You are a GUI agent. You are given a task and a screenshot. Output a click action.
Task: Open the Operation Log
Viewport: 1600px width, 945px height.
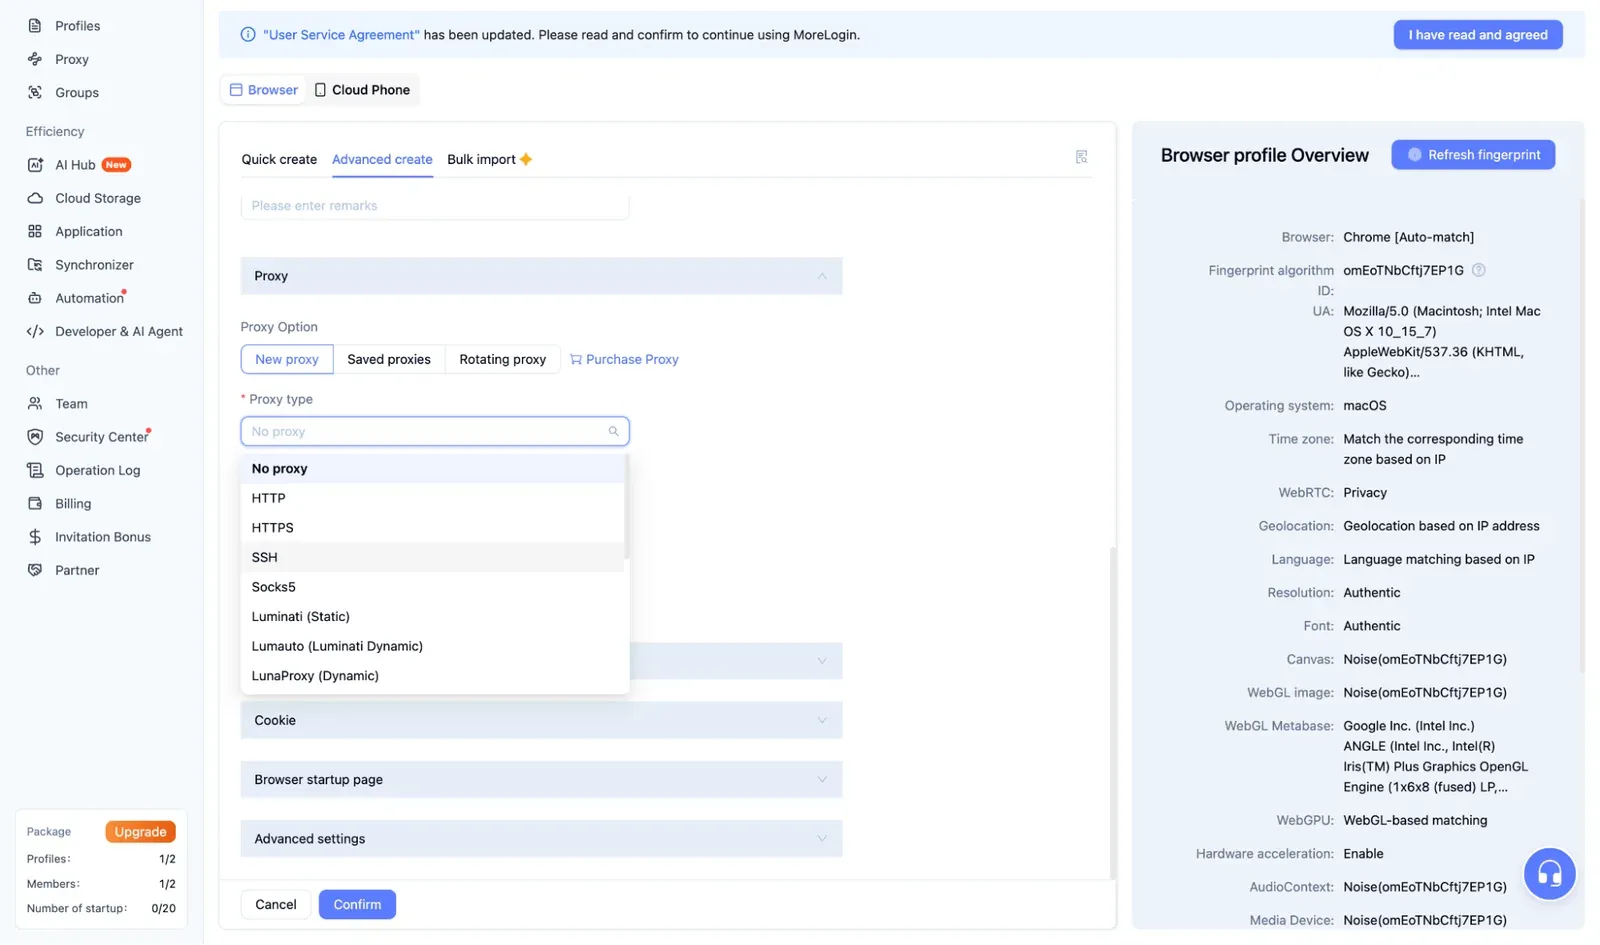(97, 470)
